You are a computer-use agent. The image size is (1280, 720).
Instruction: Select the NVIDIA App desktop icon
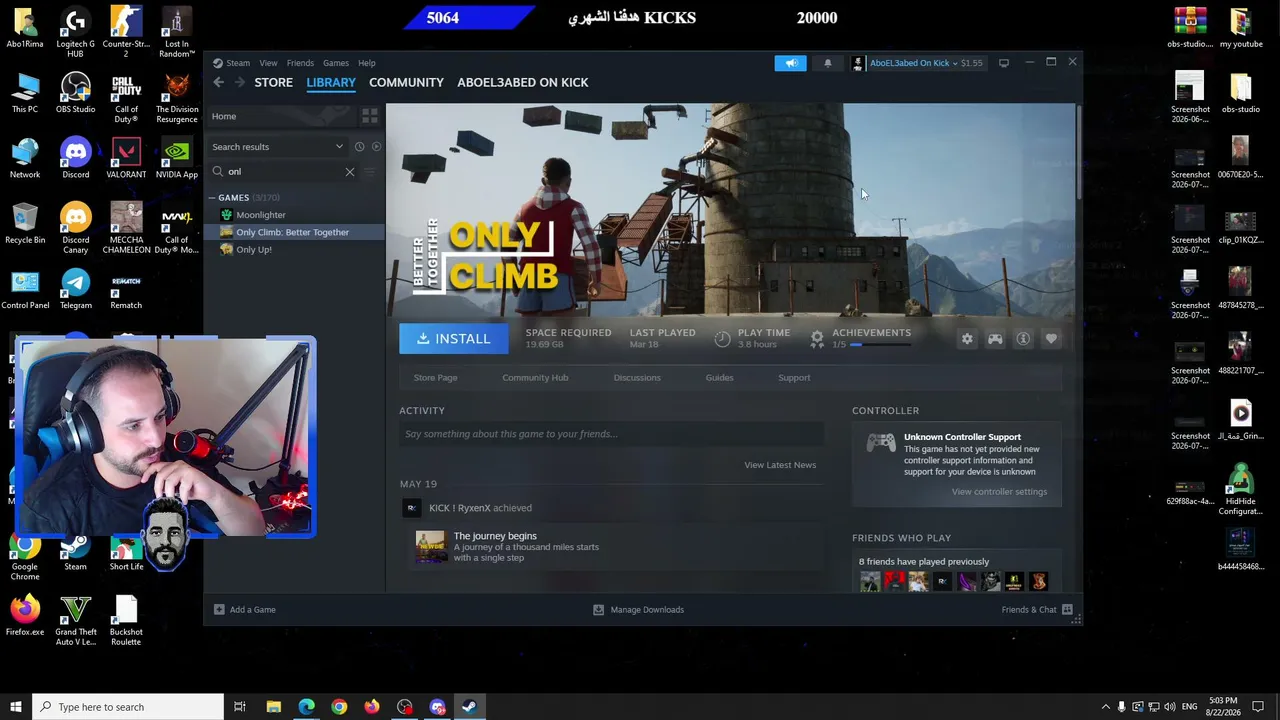176,157
